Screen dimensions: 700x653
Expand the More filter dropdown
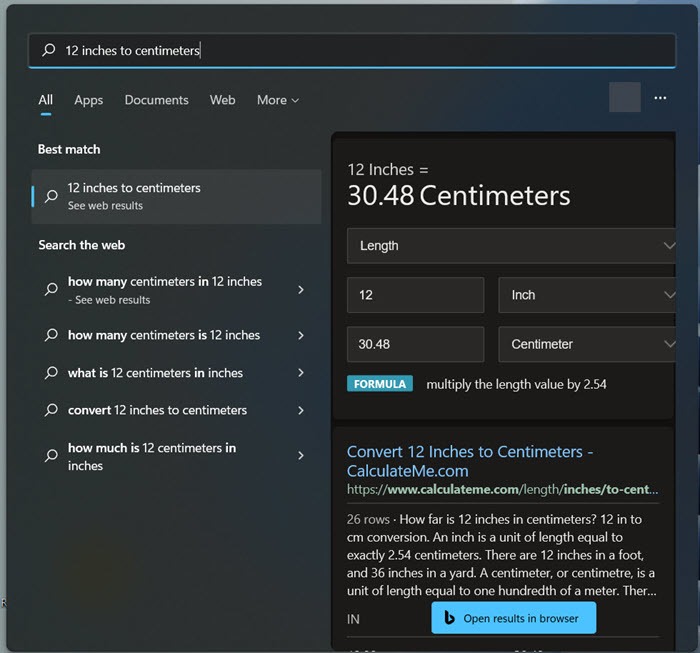pos(277,100)
